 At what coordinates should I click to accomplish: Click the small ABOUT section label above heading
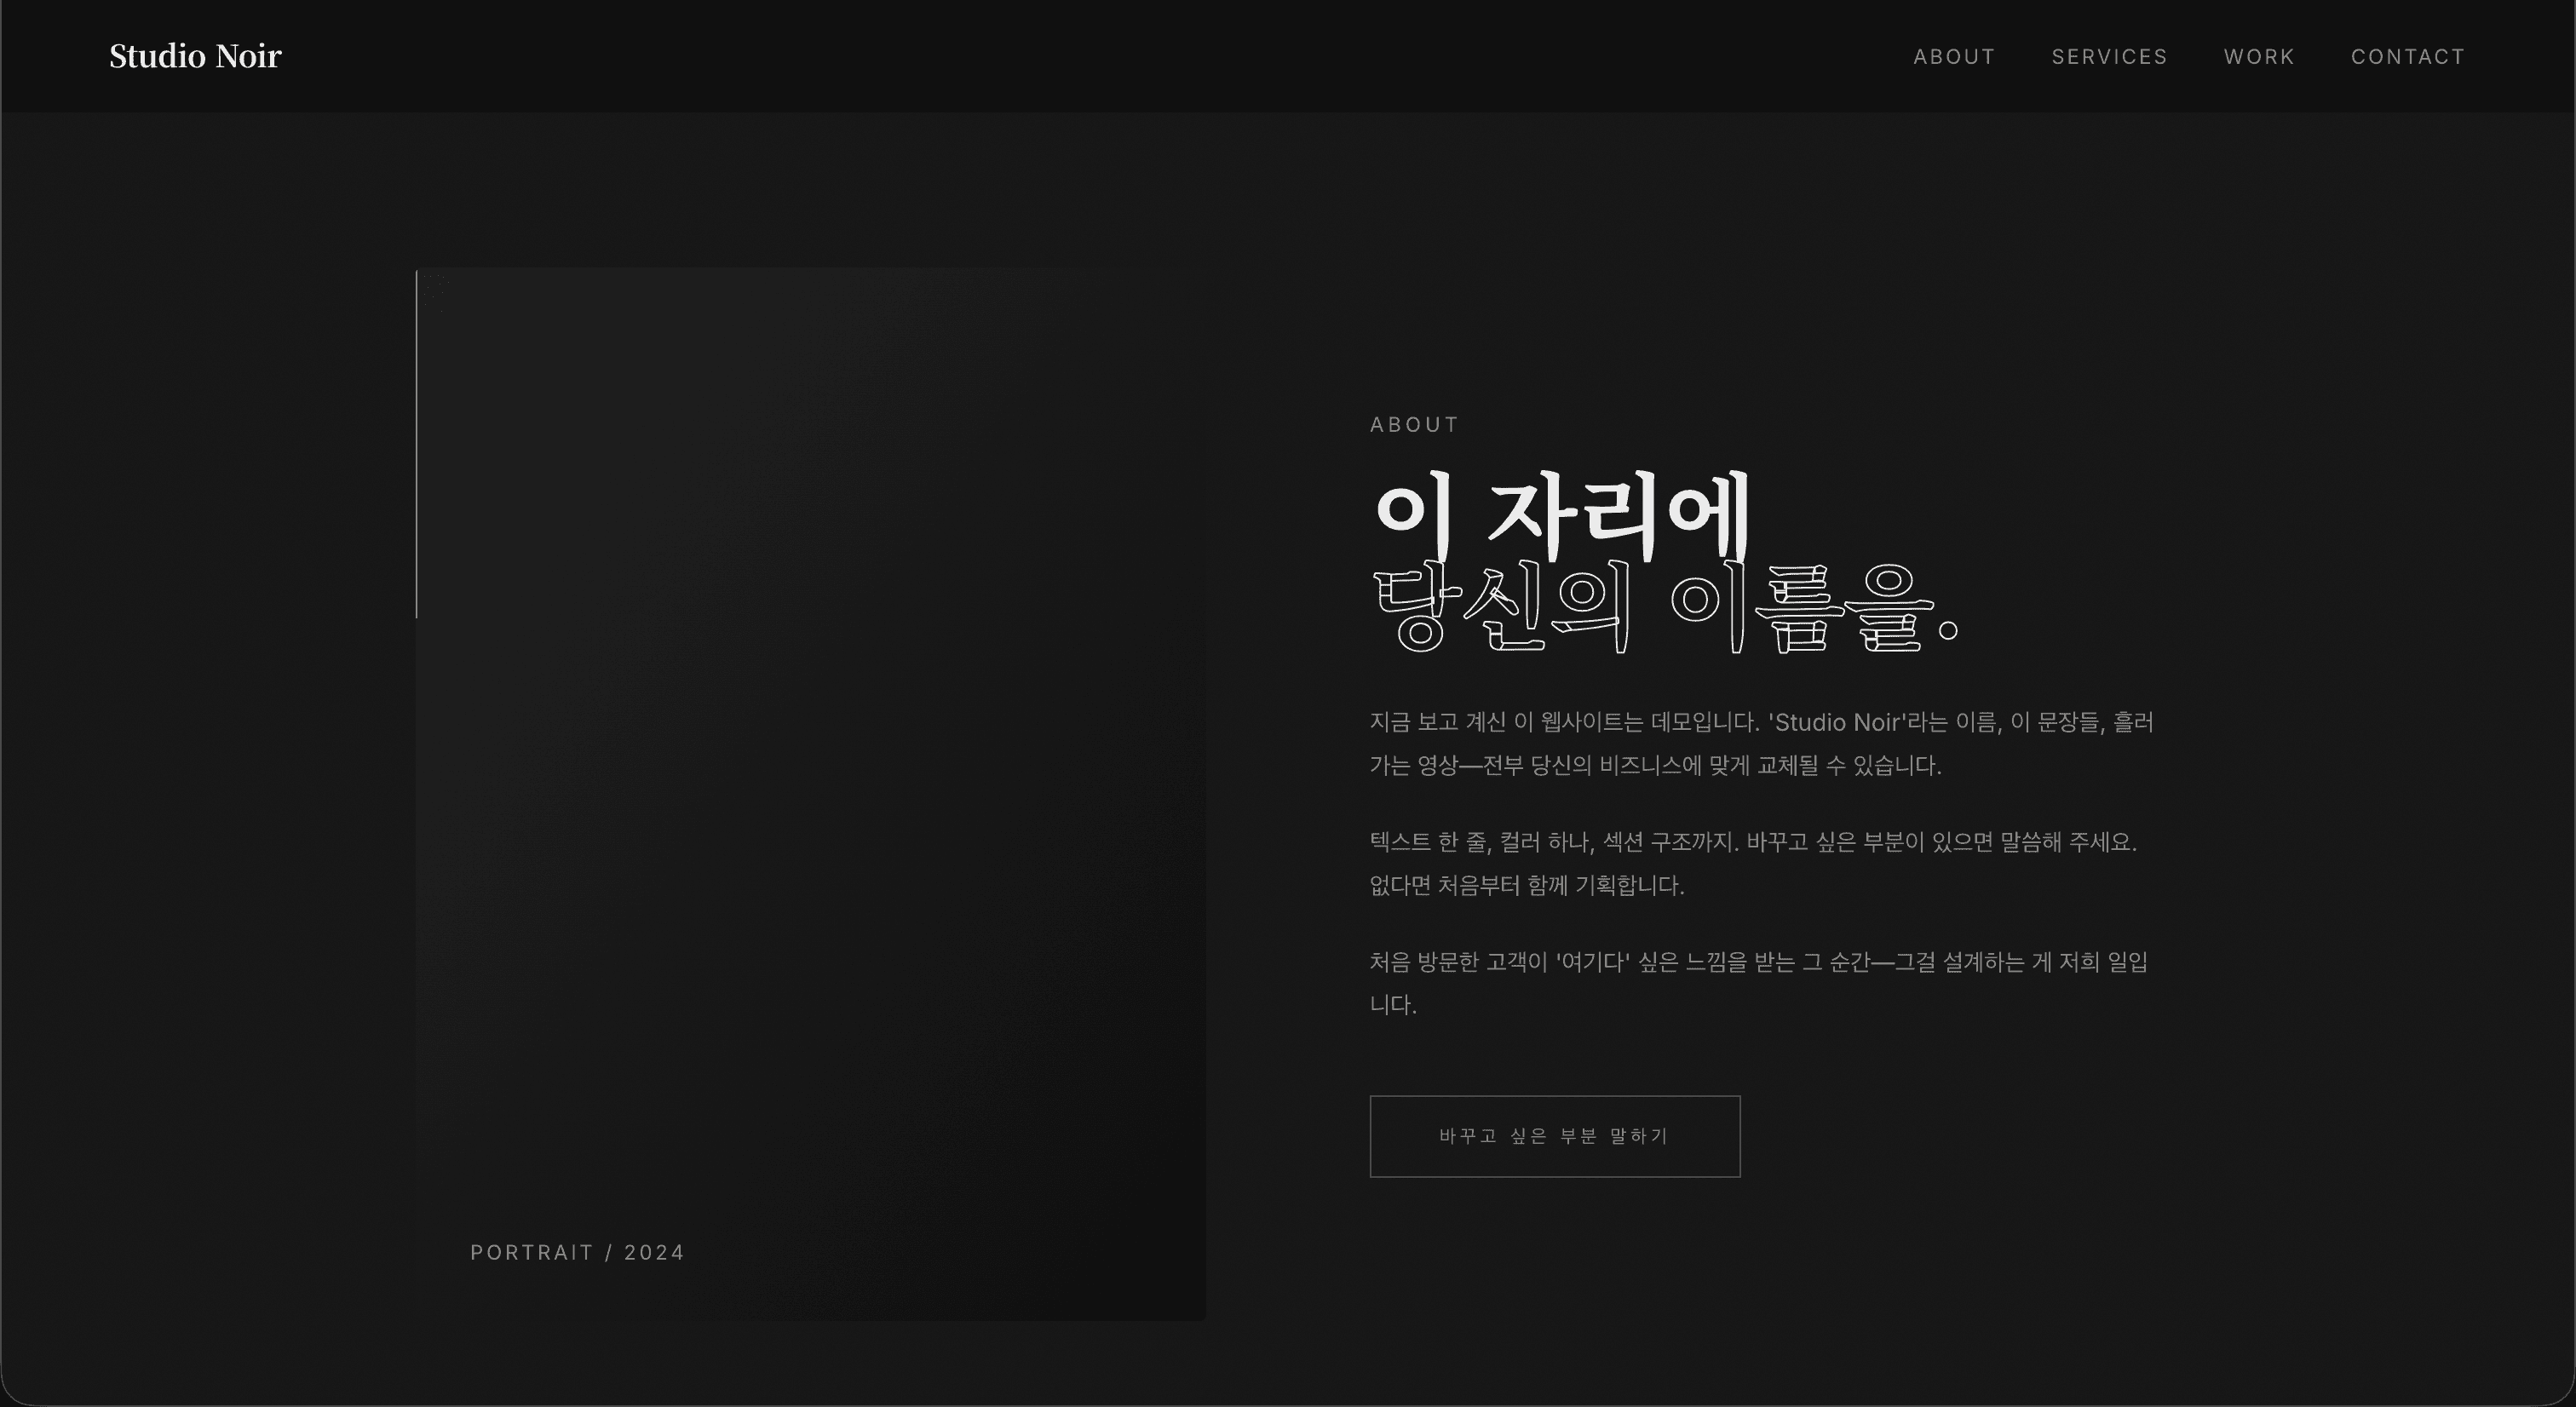[x=1414, y=425]
